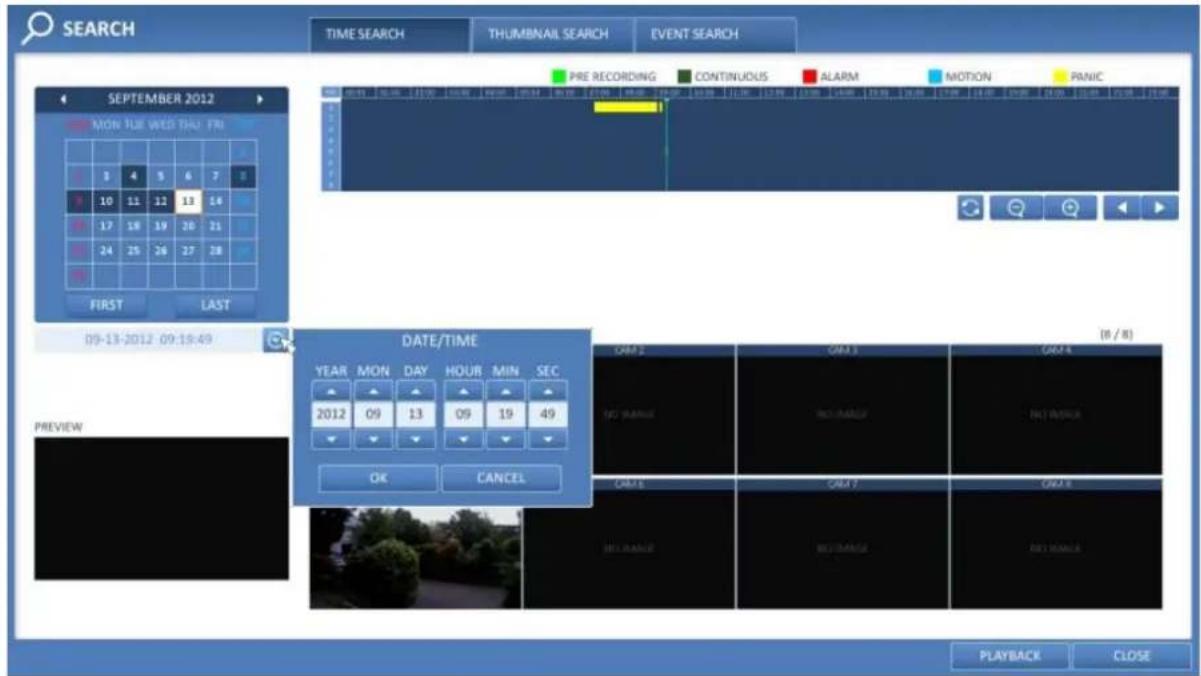This screenshot has height=676, width=1201.
Task: Increase the HOUR value
Action: click(x=463, y=390)
